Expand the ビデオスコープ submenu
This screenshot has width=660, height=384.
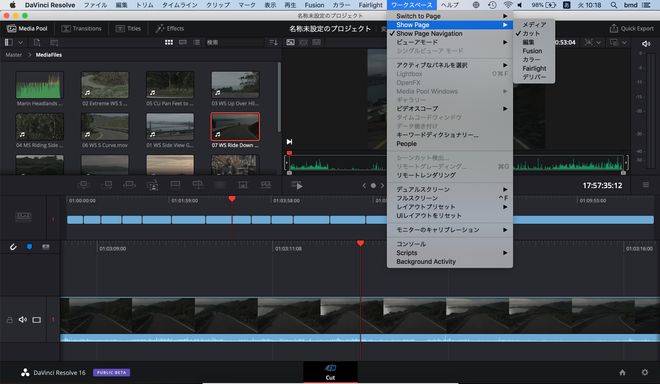(x=450, y=109)
